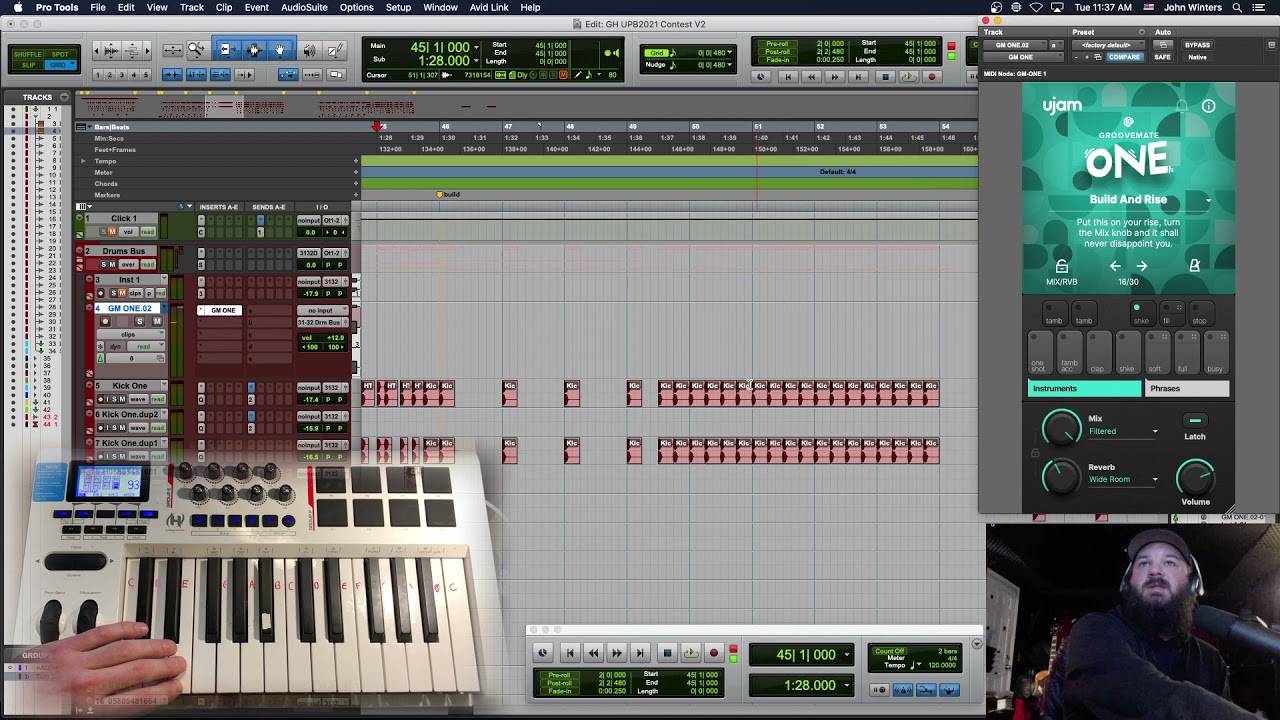The image size is (1280, 720).
Task: Click the stop button in floating transport
Action: tap(667, 653)
